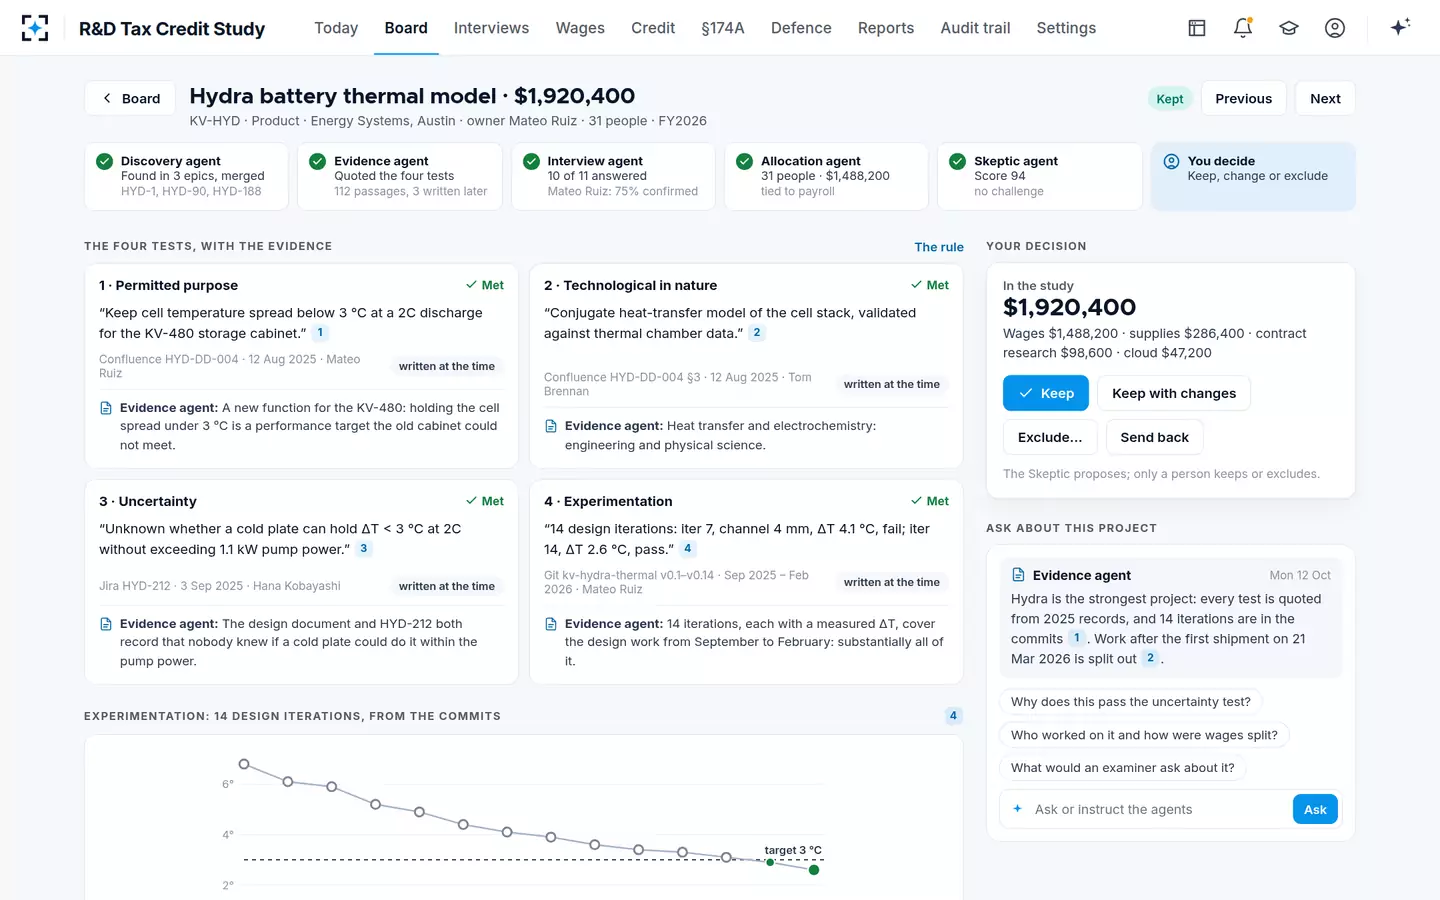Click the document icon beside the Evidence agent chat message
Image resolution: width=1440 pixels, height=900 pixels.
point(1018,575)
